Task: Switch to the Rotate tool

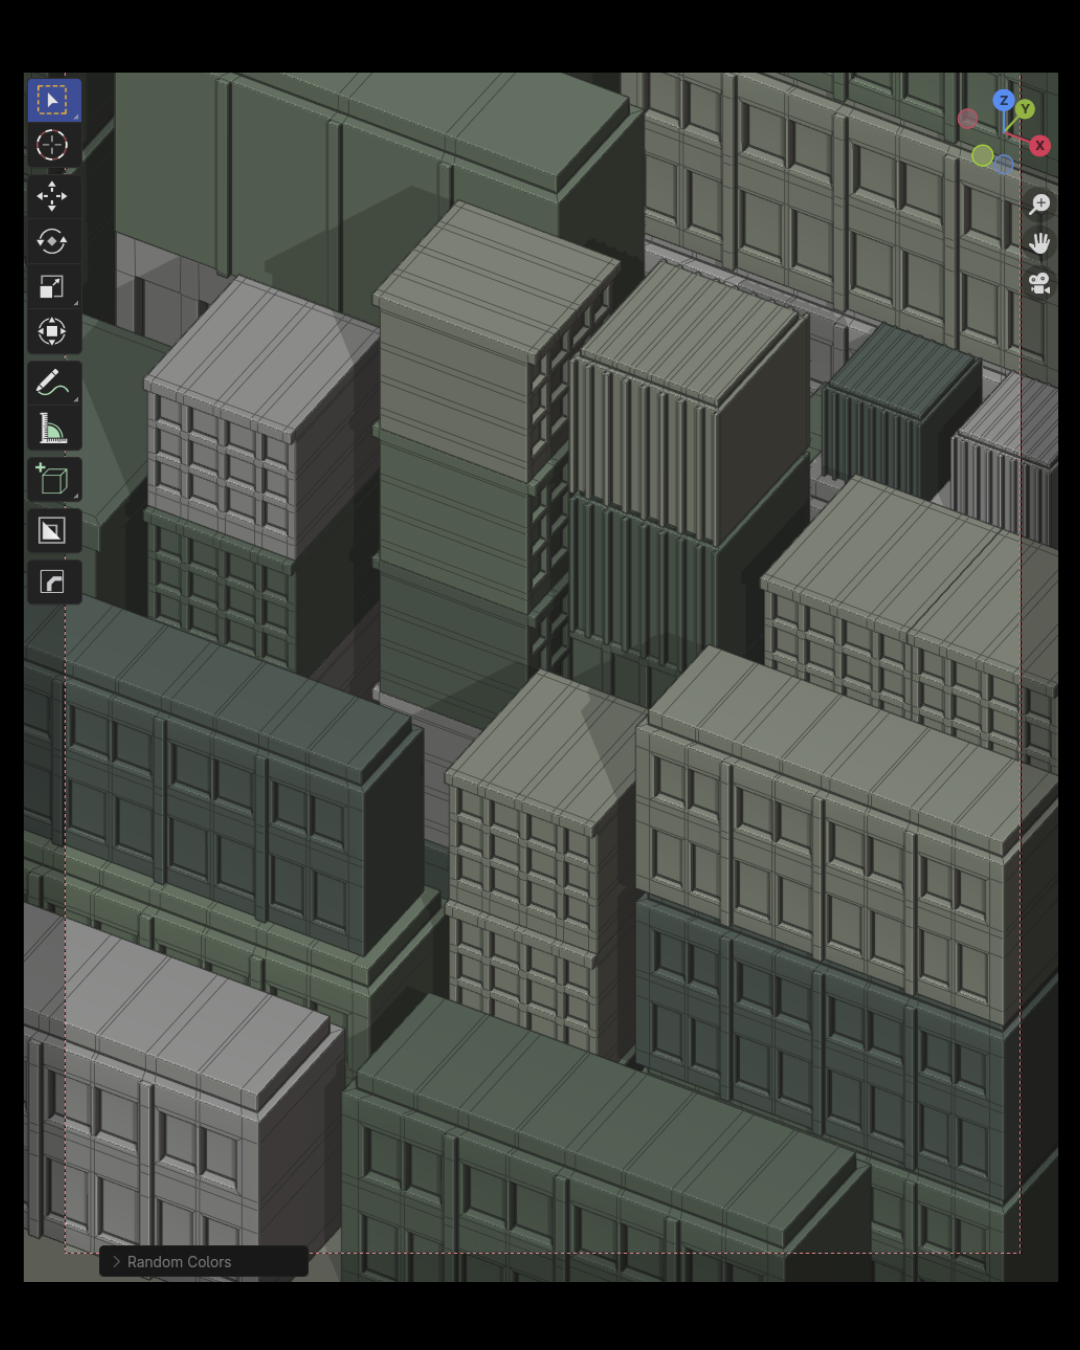Action: pyautogui.click(x=52, y=242)
